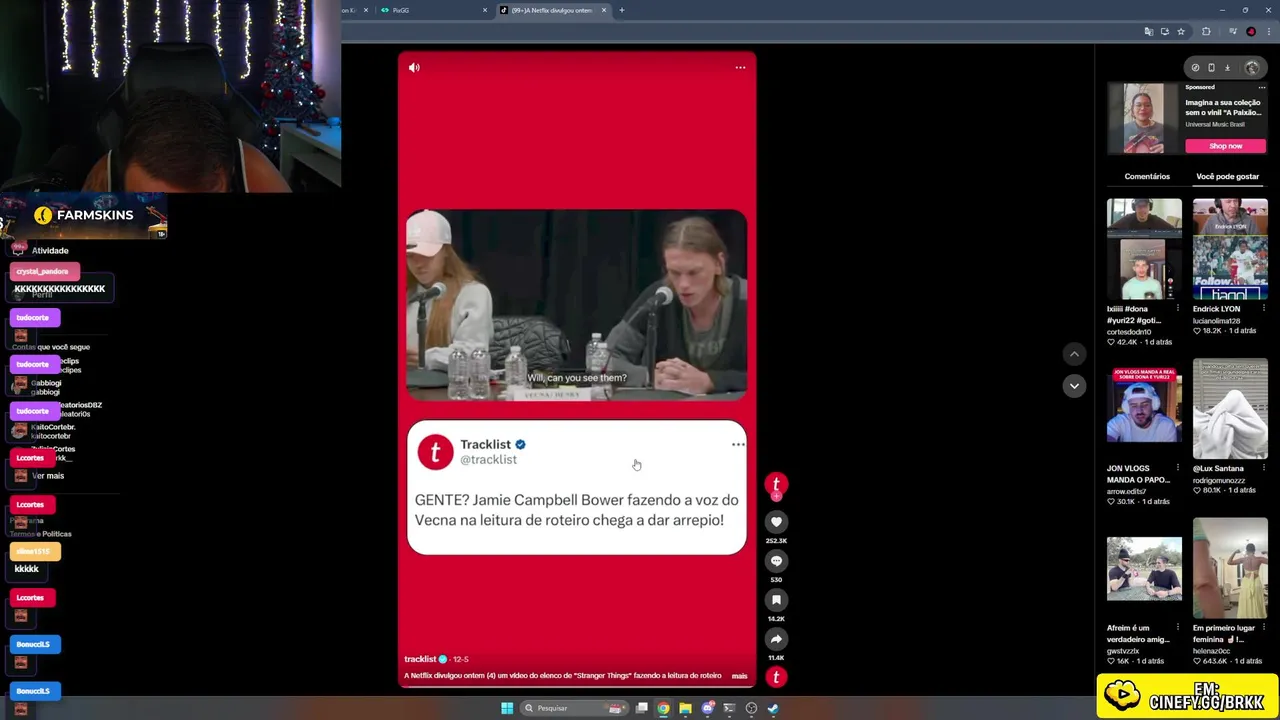This screenshot has width=1280, height=720.
Task: Open a new browser tab
Action: click(x=621, y=10)
